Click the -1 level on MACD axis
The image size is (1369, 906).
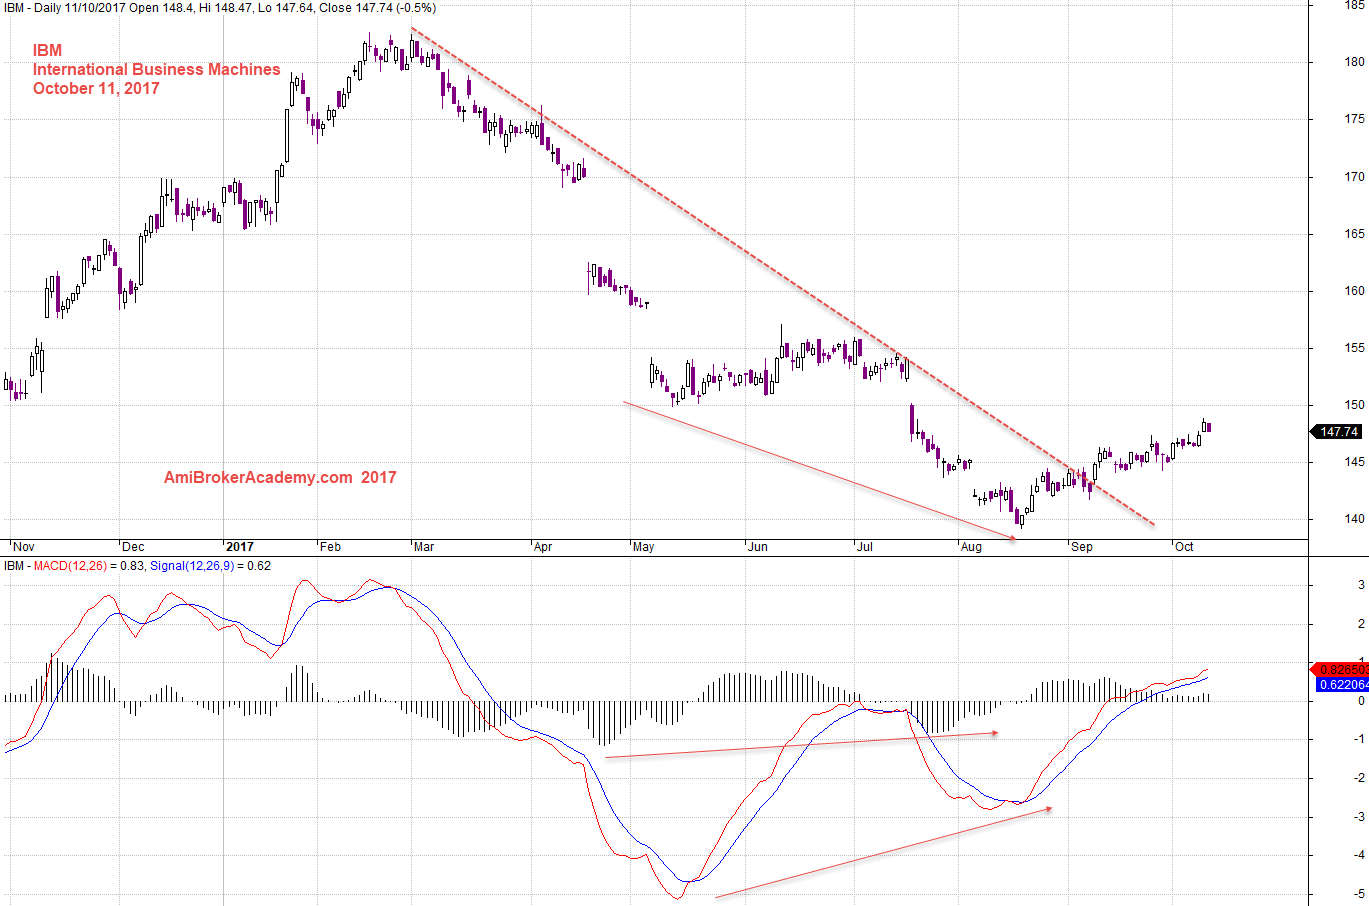point(1359,739)
